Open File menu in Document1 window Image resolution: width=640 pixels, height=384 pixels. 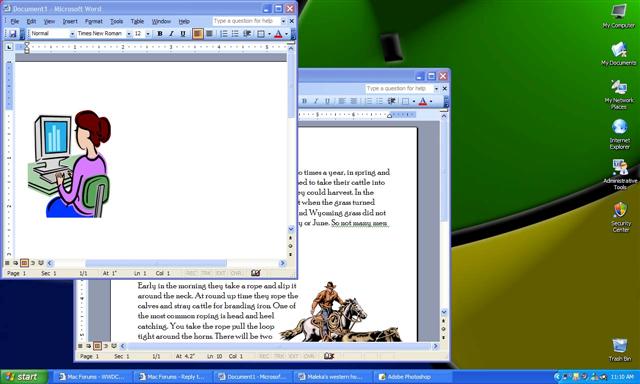[15, 21]
